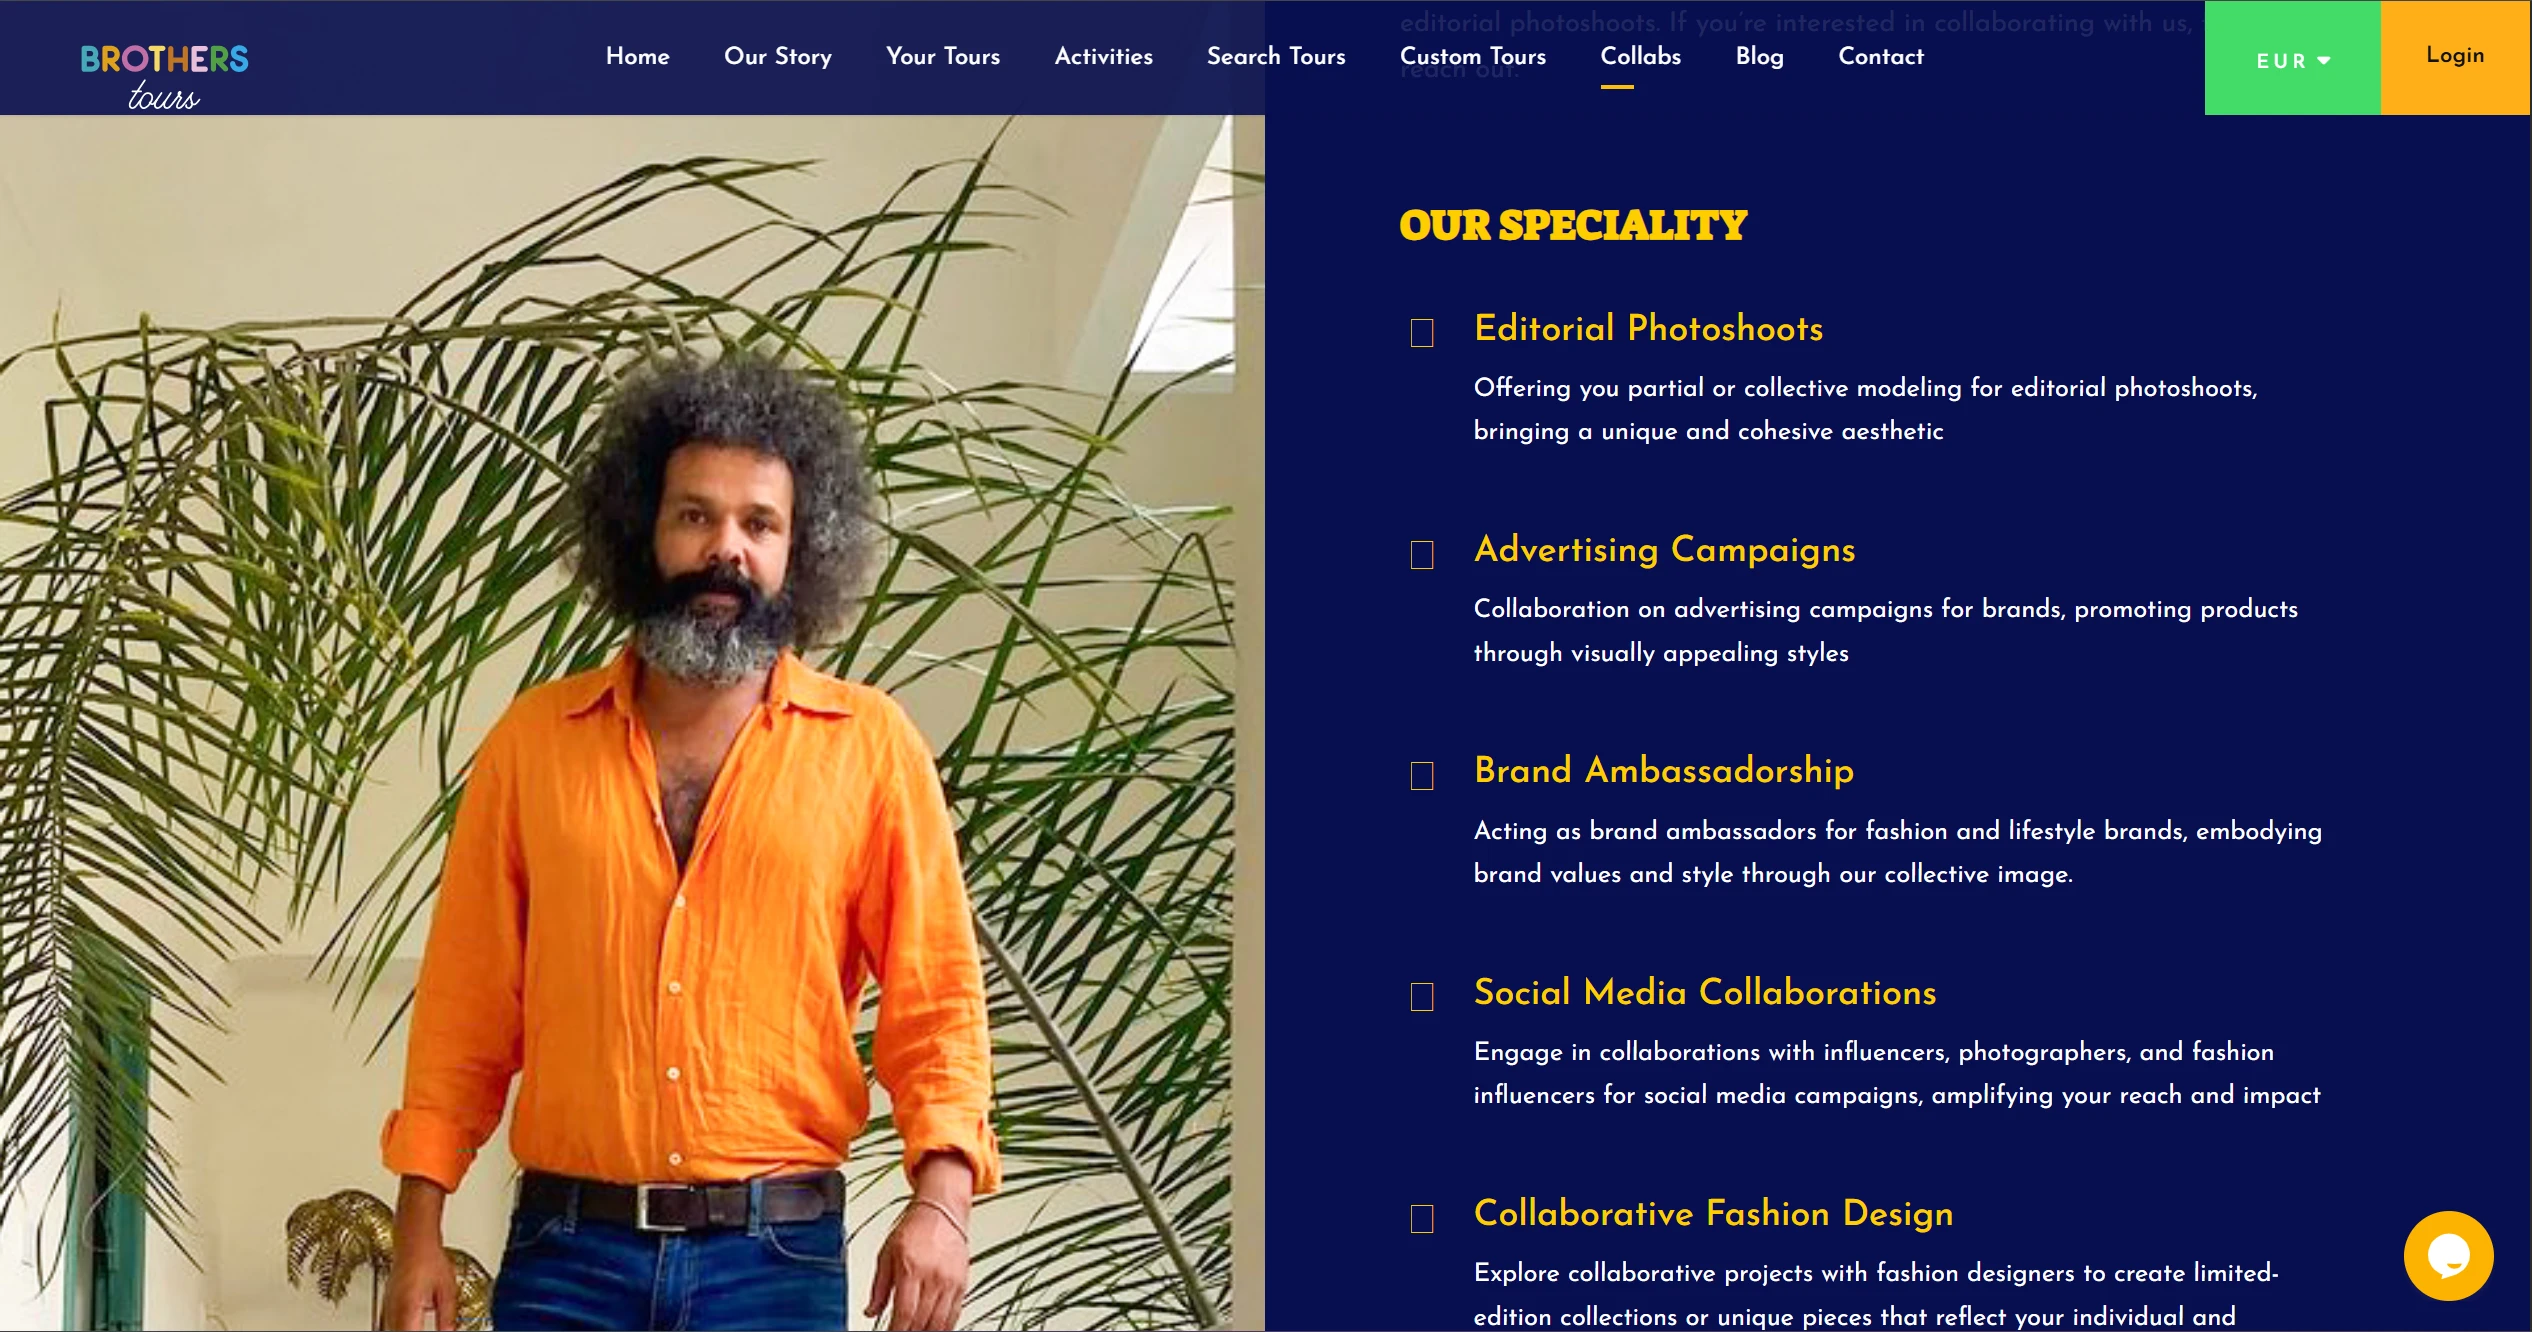Click the man in orange shirt photo

coord(632,723)
